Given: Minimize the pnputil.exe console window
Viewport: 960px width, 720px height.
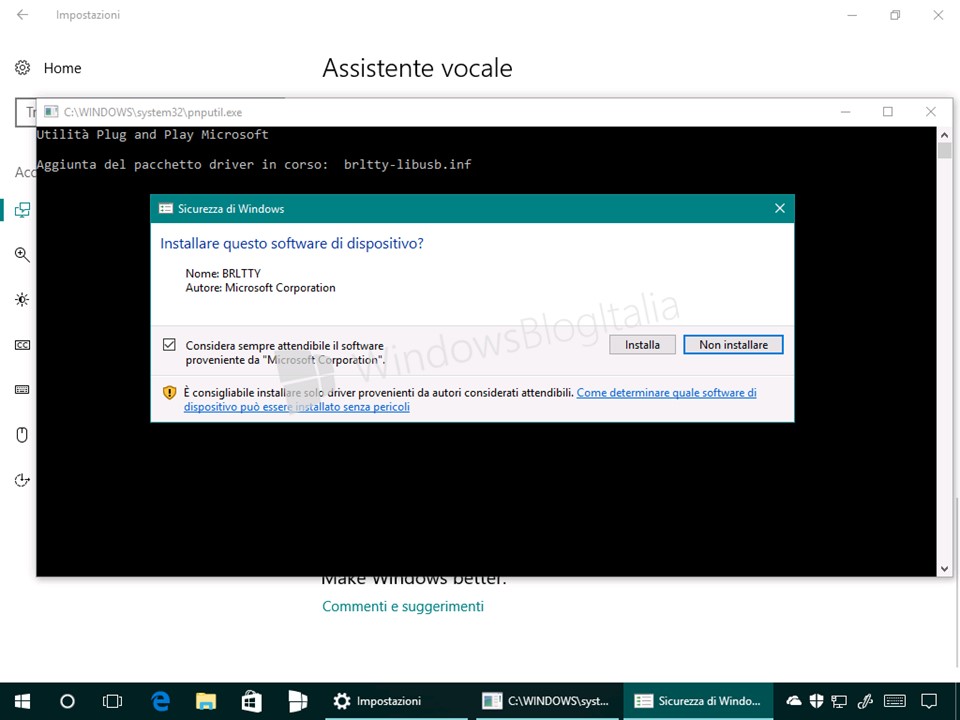Looking at the screenshot, I should pos(846,111).
